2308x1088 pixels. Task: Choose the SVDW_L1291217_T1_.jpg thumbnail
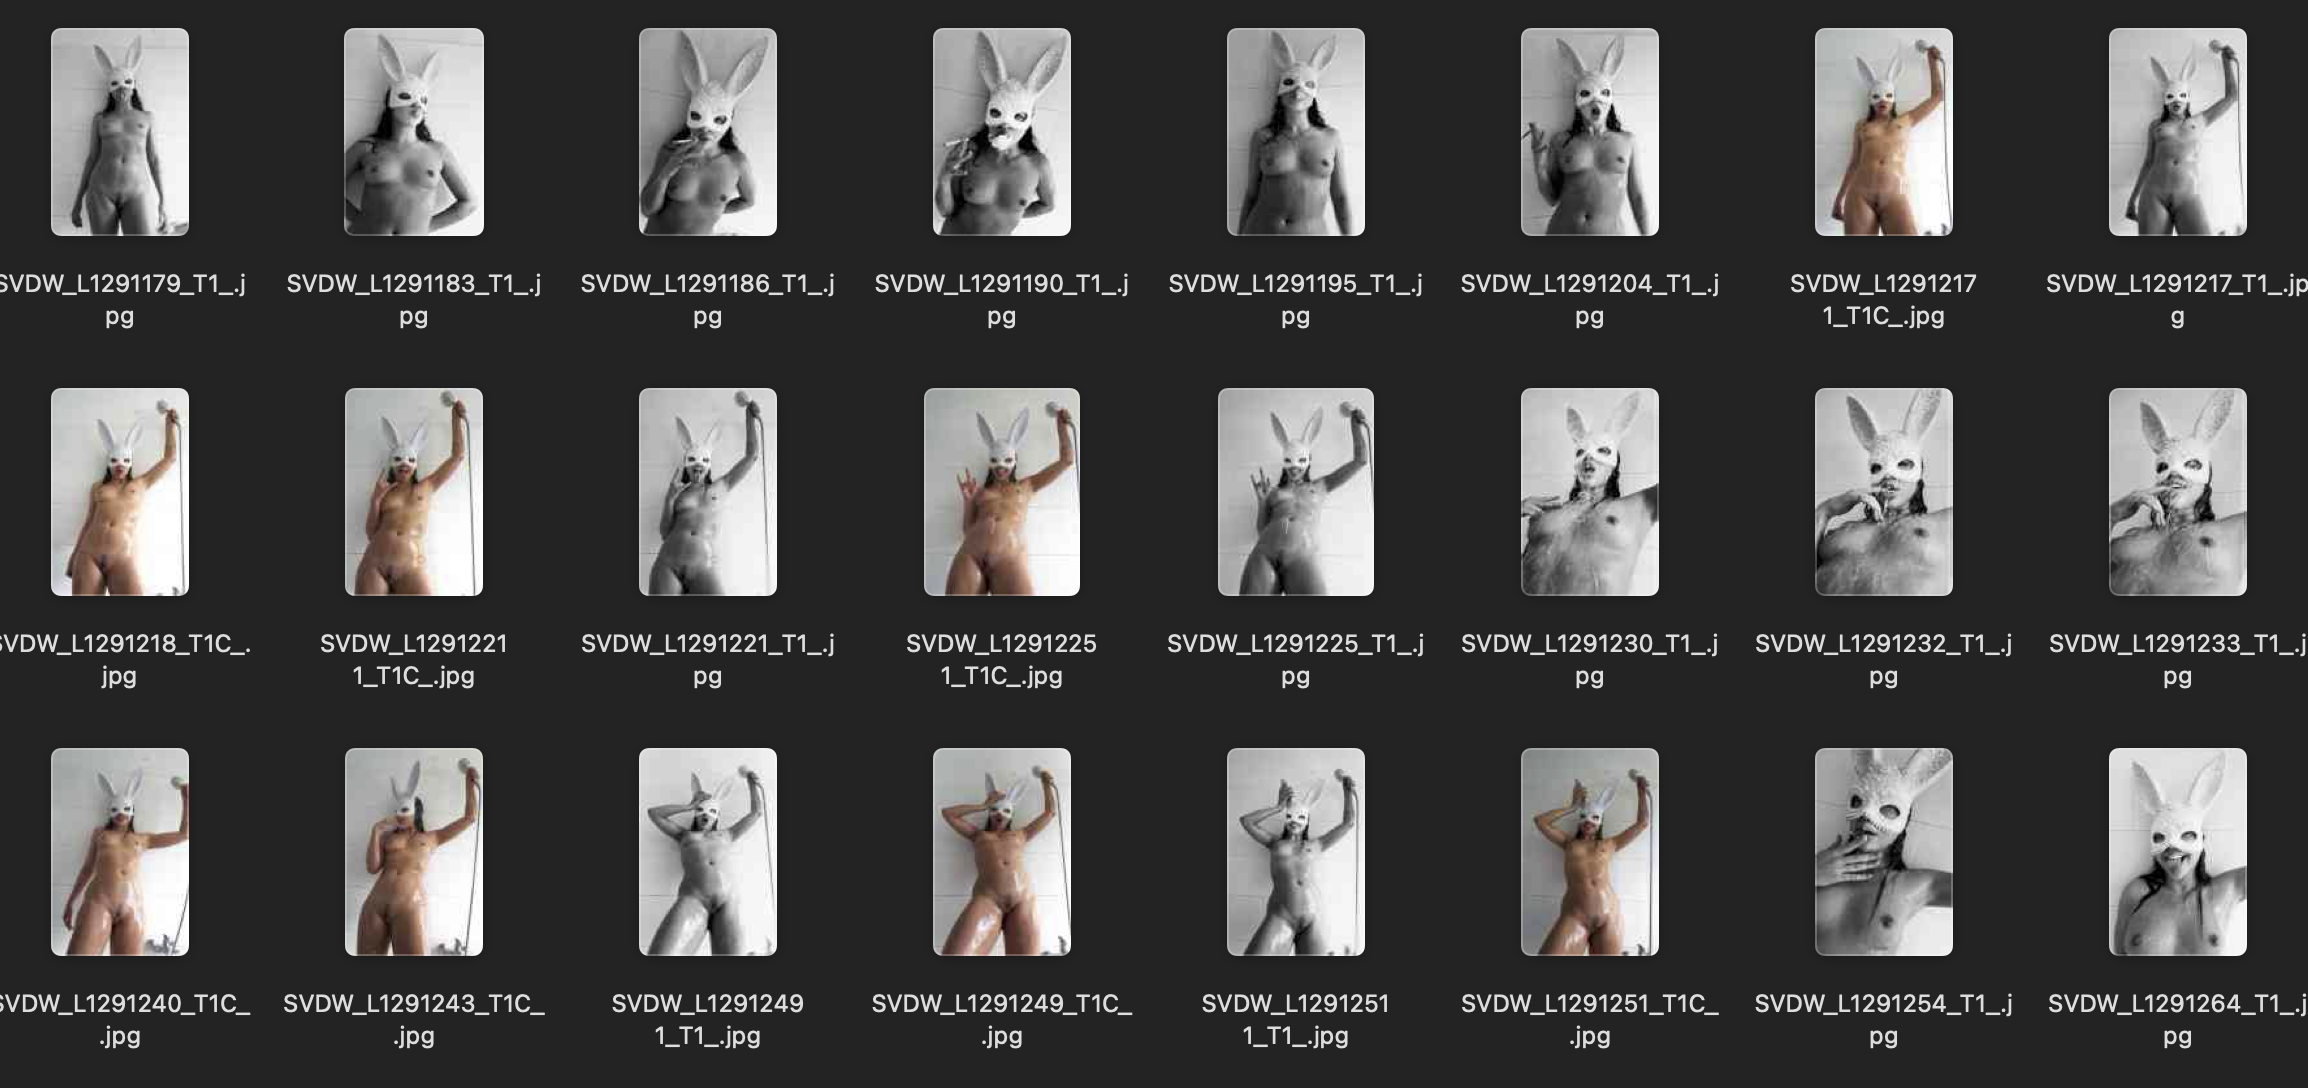click(2178, 132)
